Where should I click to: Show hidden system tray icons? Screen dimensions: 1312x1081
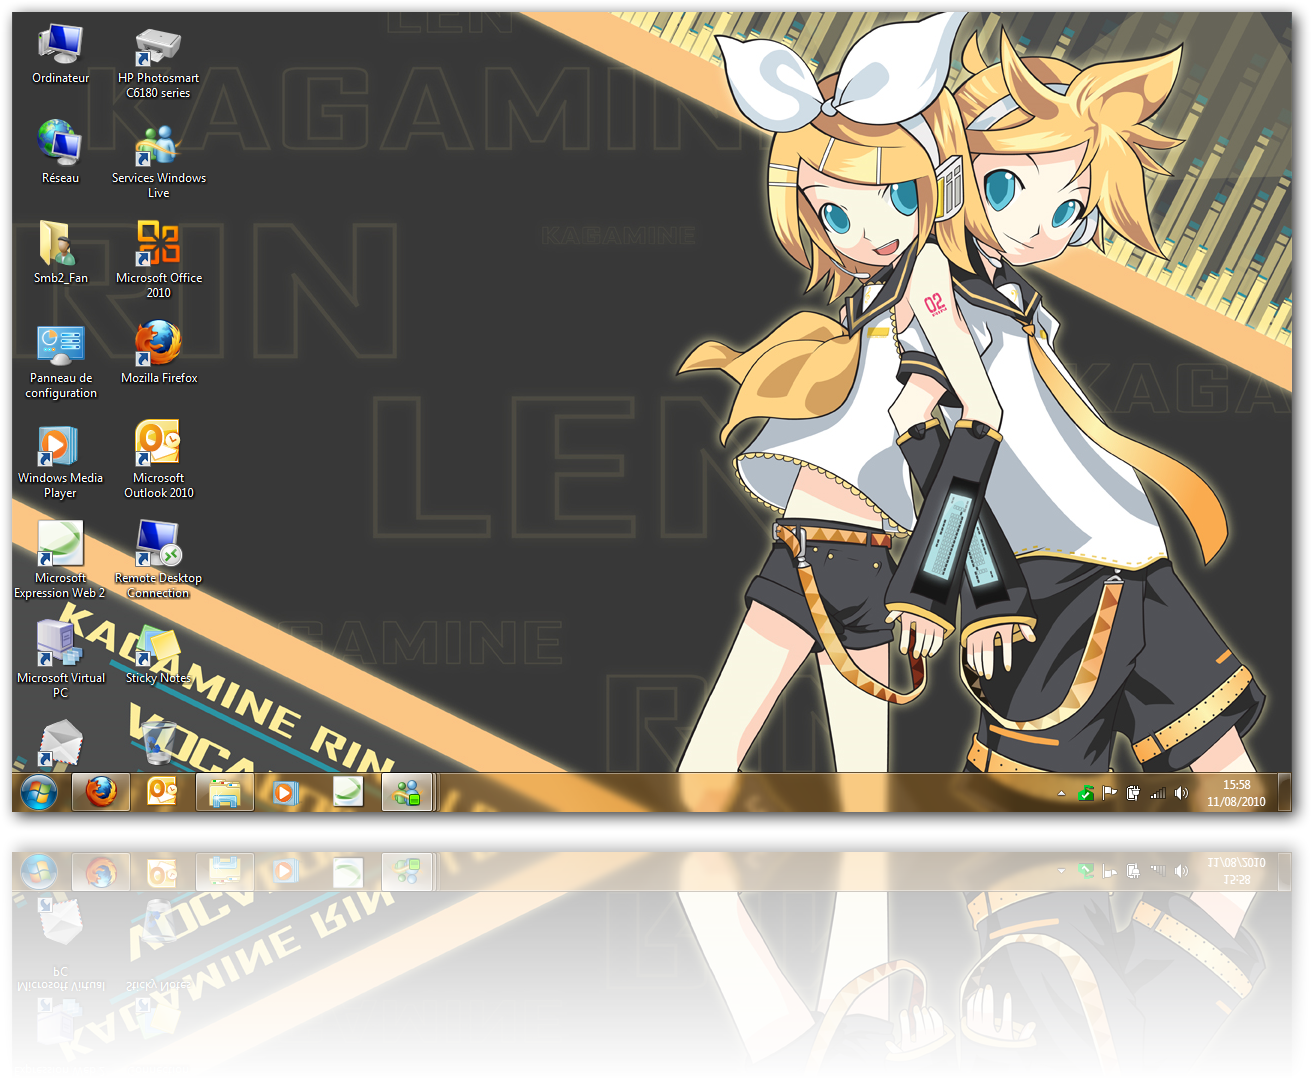(1061, 794)
